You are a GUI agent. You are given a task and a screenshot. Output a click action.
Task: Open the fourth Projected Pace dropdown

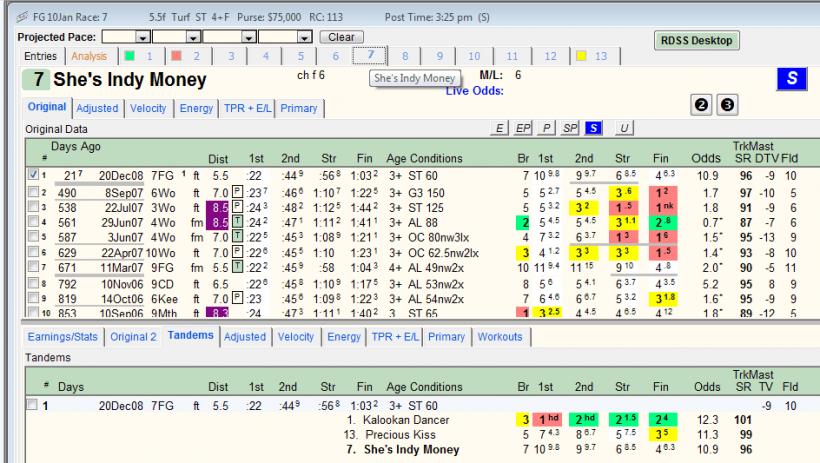304,37
